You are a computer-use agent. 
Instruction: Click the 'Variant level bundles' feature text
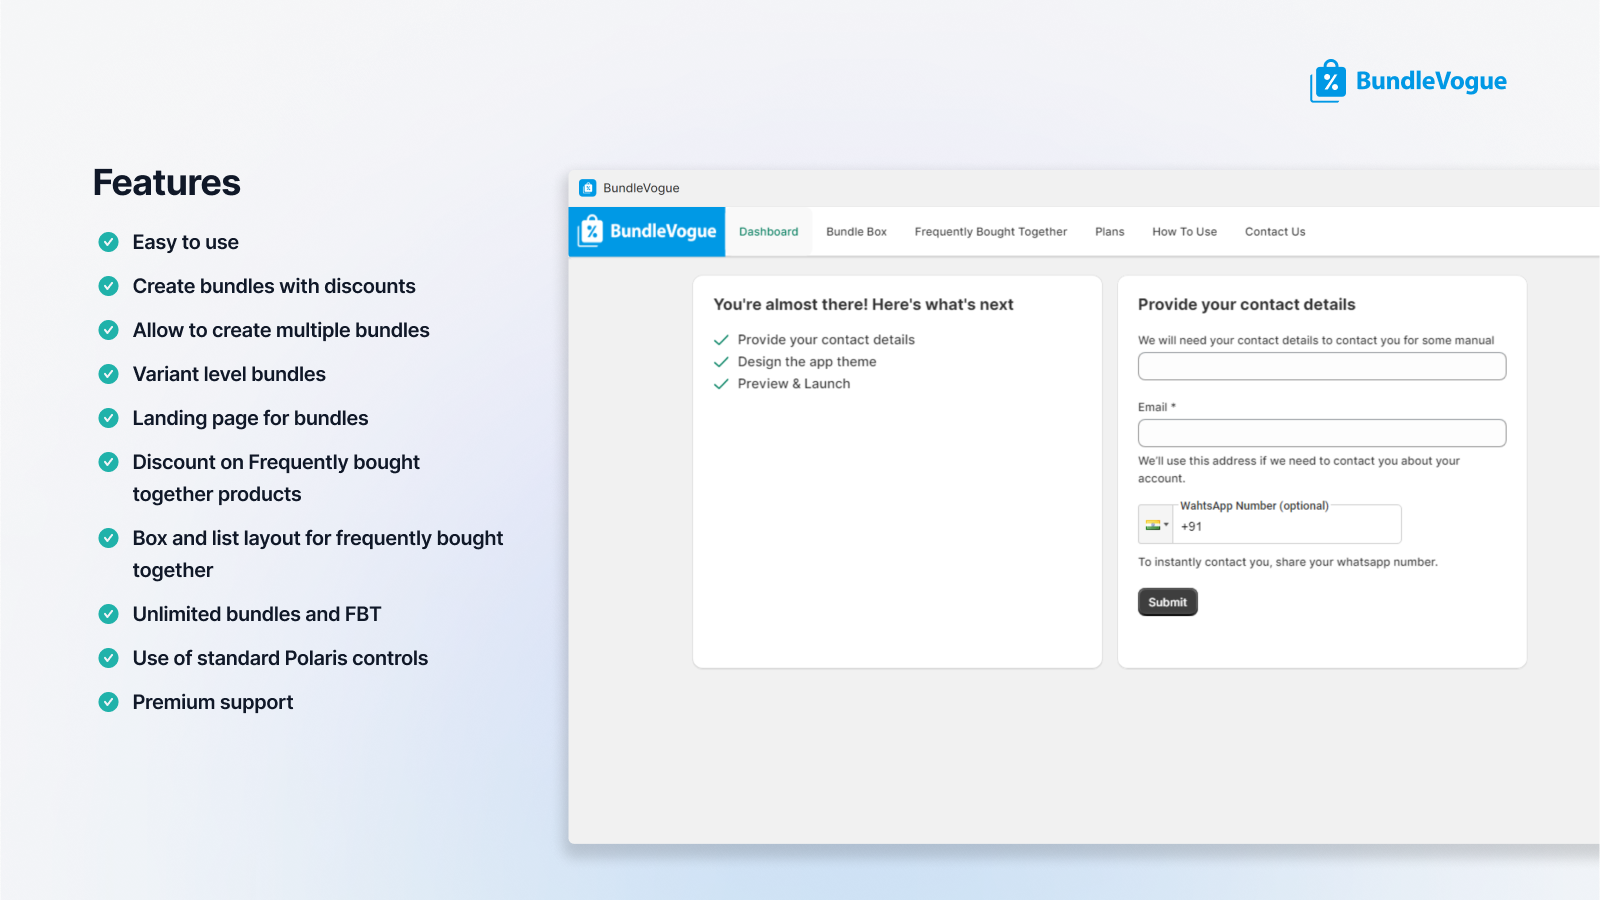pyautogui.click(x=229, y=374)
